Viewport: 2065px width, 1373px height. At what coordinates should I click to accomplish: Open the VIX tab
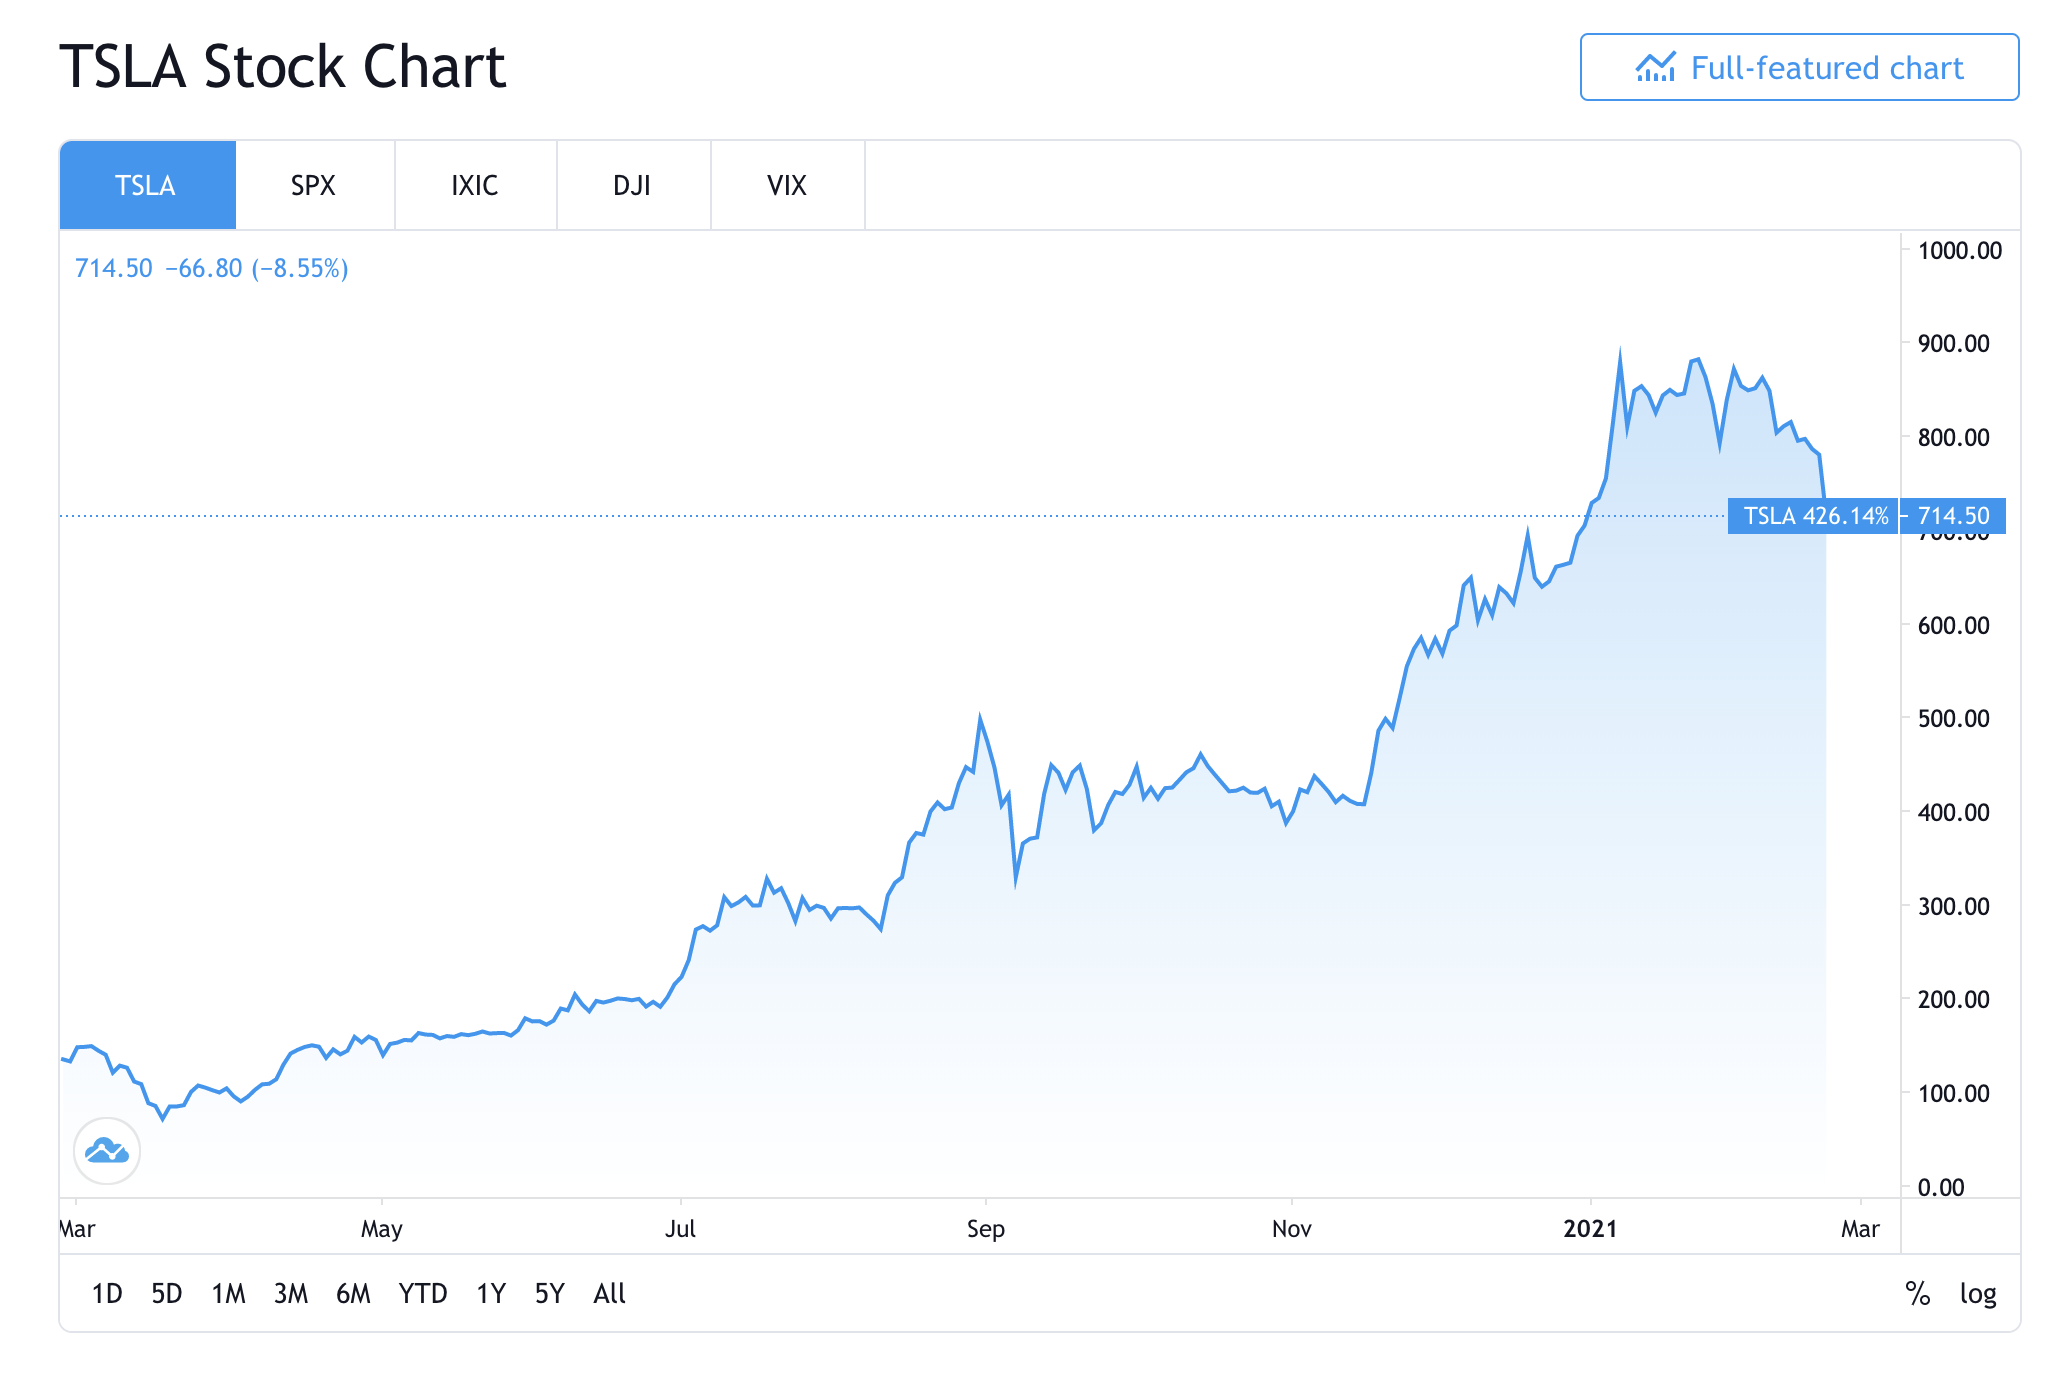787,186
